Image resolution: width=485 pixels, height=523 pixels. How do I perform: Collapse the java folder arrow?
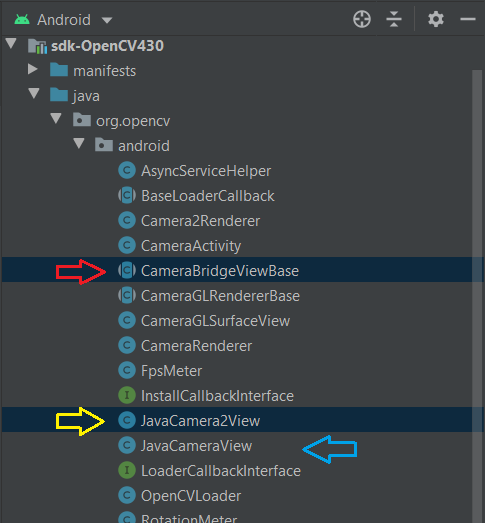pyautogui.click(x=34, y=94)
